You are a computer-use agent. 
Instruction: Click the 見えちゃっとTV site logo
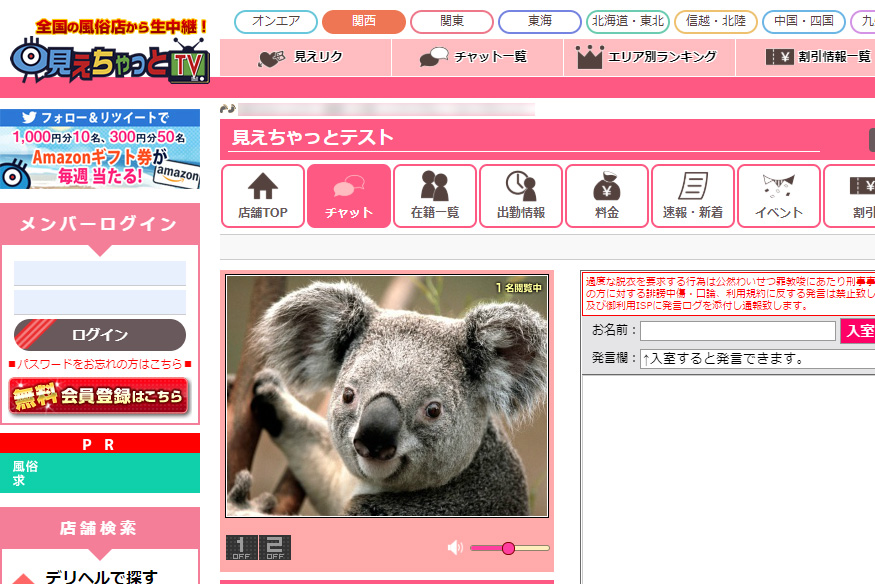109,60
